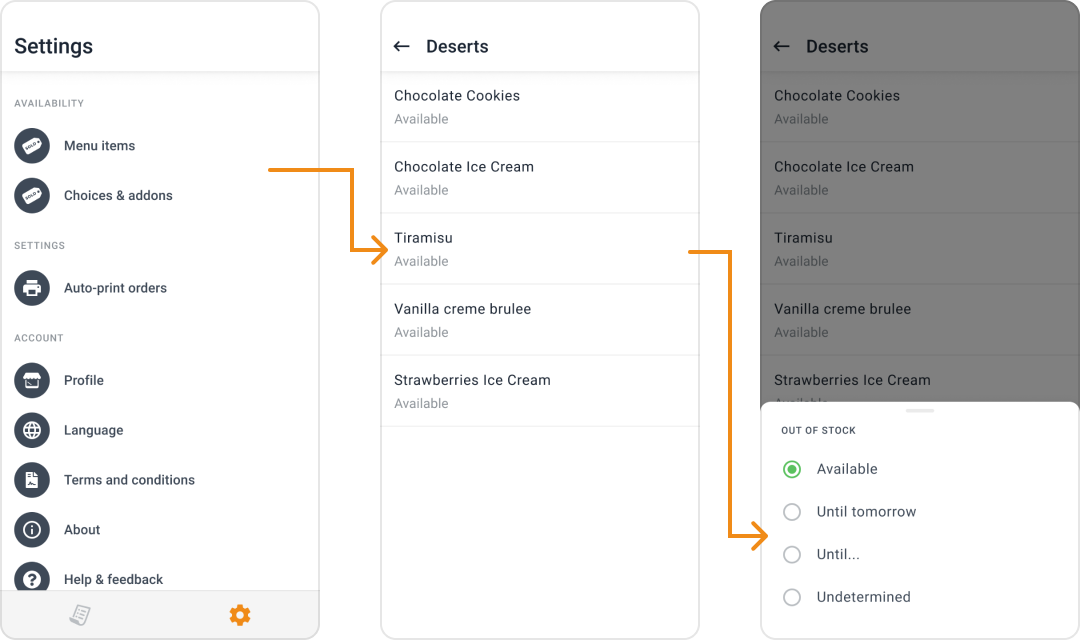Click the Terms and conditions document icon
The width and height of the screenshot is (1080, 640).
pos(31,480)
